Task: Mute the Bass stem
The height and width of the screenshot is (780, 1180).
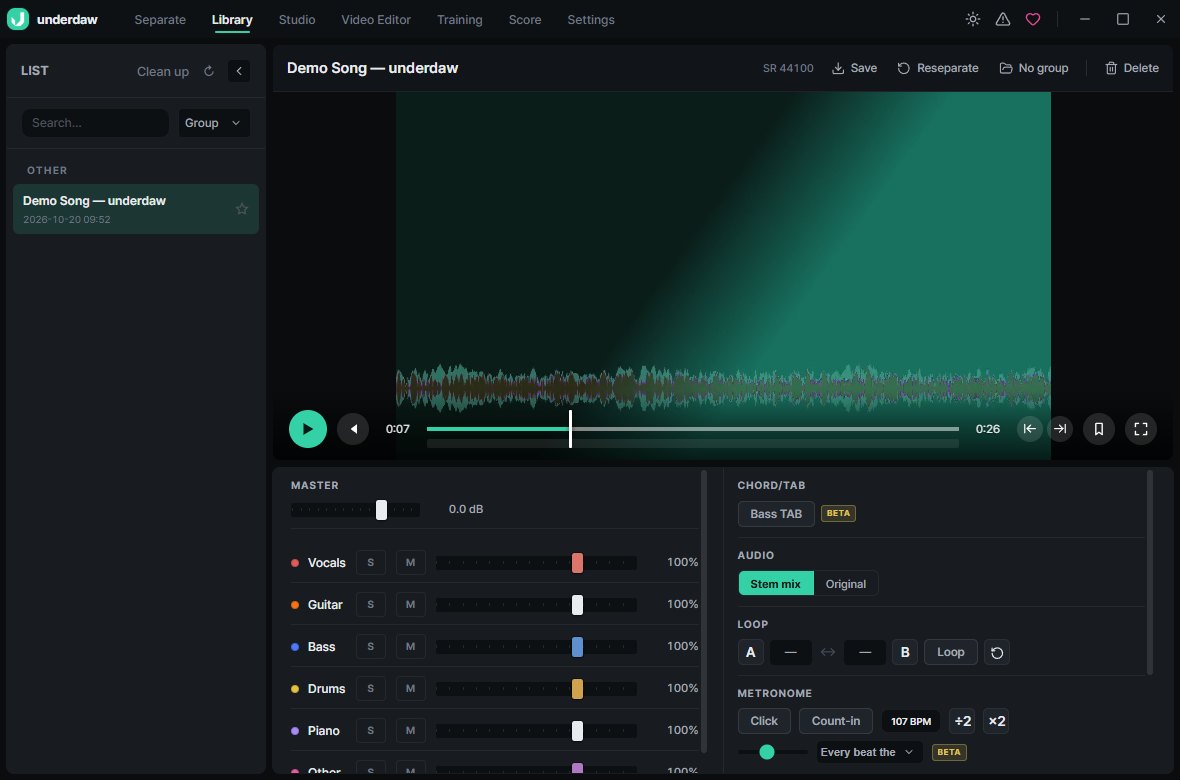Action: point(410,647)
